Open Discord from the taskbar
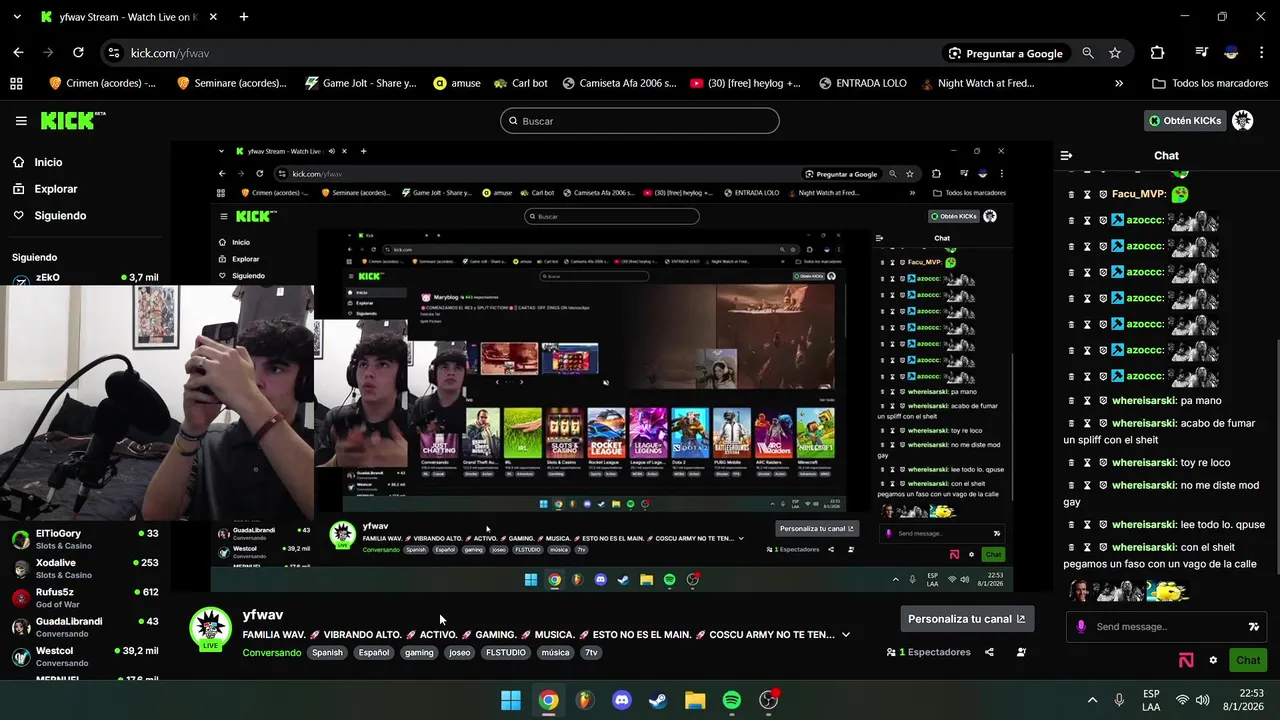Image resolution: width=1280 pixels, height=720 pixels. click(x=622, y=700)
